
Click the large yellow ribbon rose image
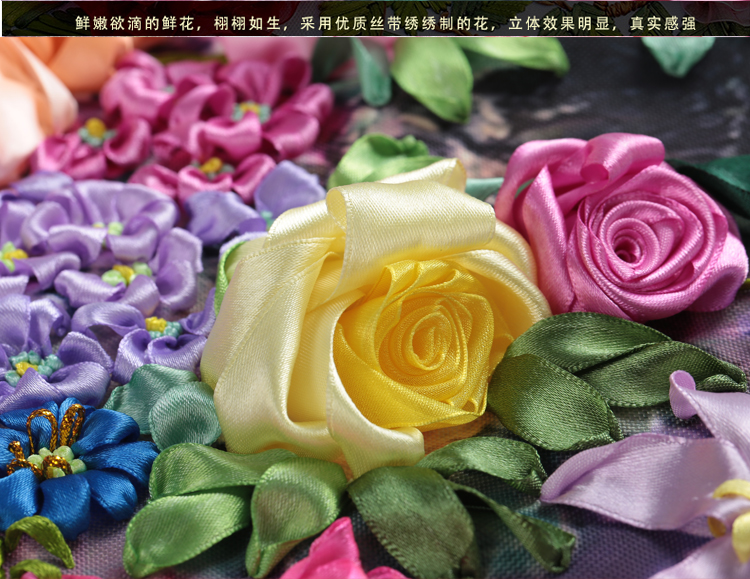pos(375,318)
